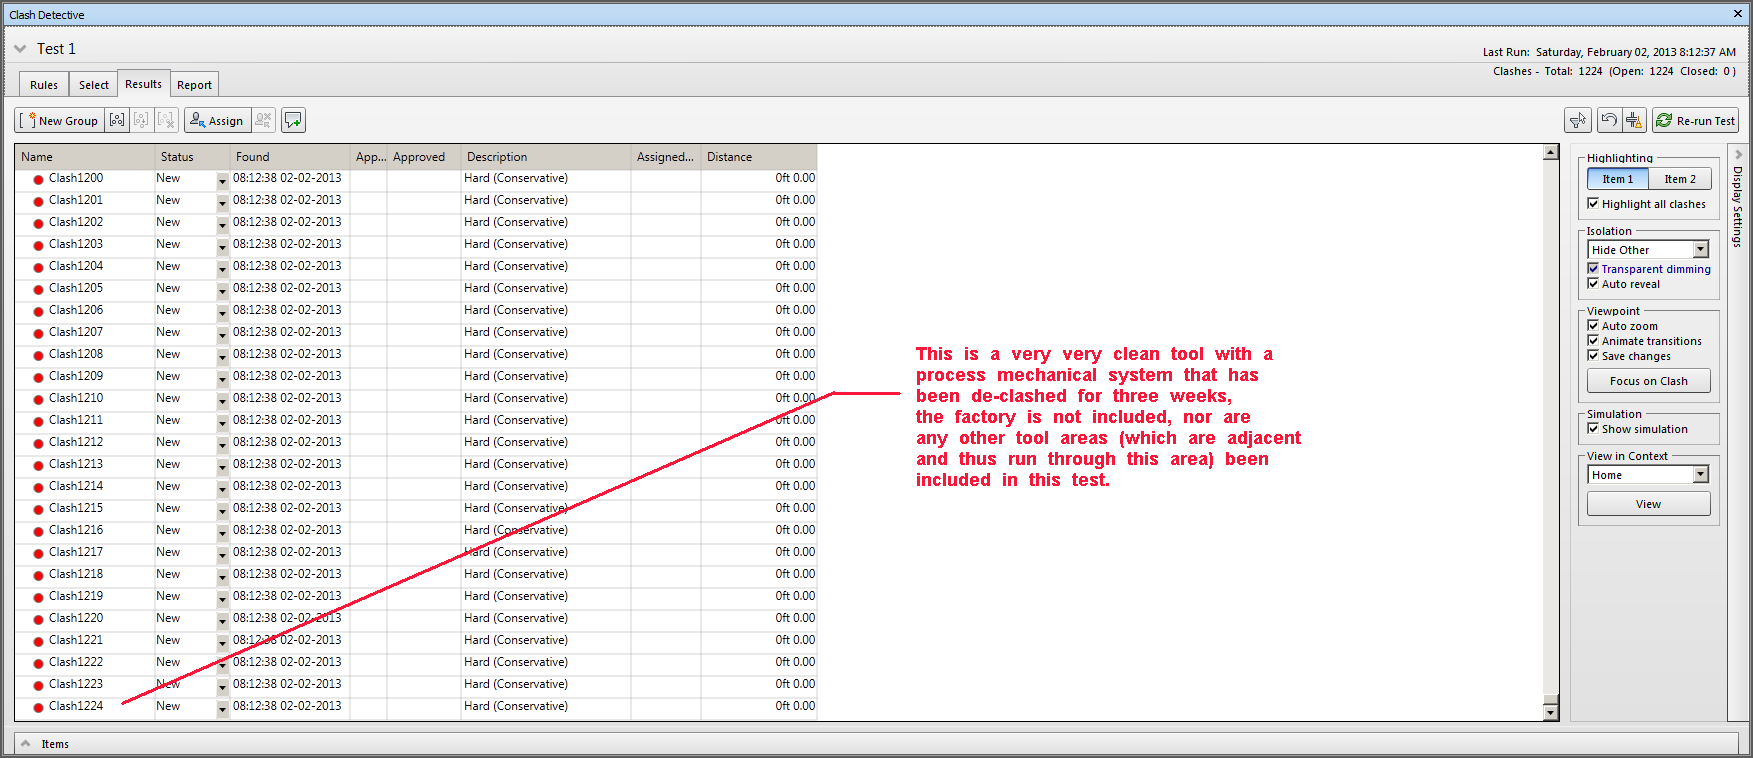Disable the Animate transitions checkbox

pos(1593,341)
